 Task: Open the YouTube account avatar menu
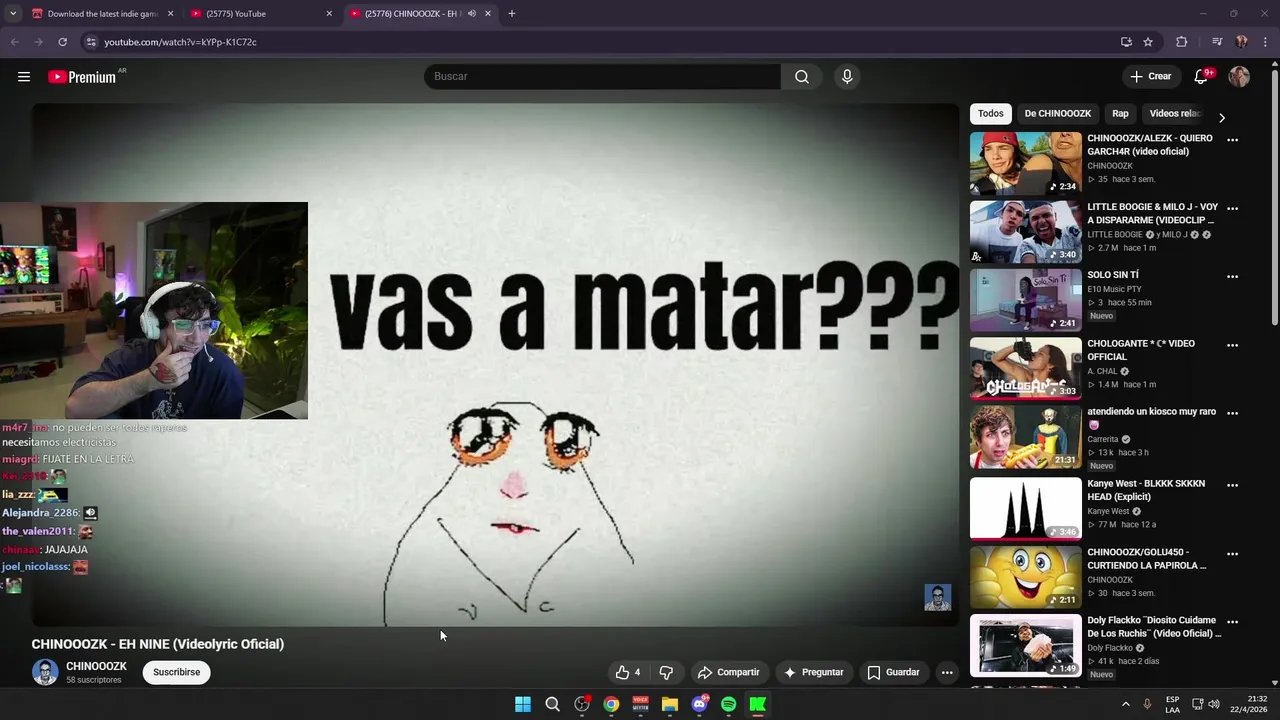(x=1239, y=77)
